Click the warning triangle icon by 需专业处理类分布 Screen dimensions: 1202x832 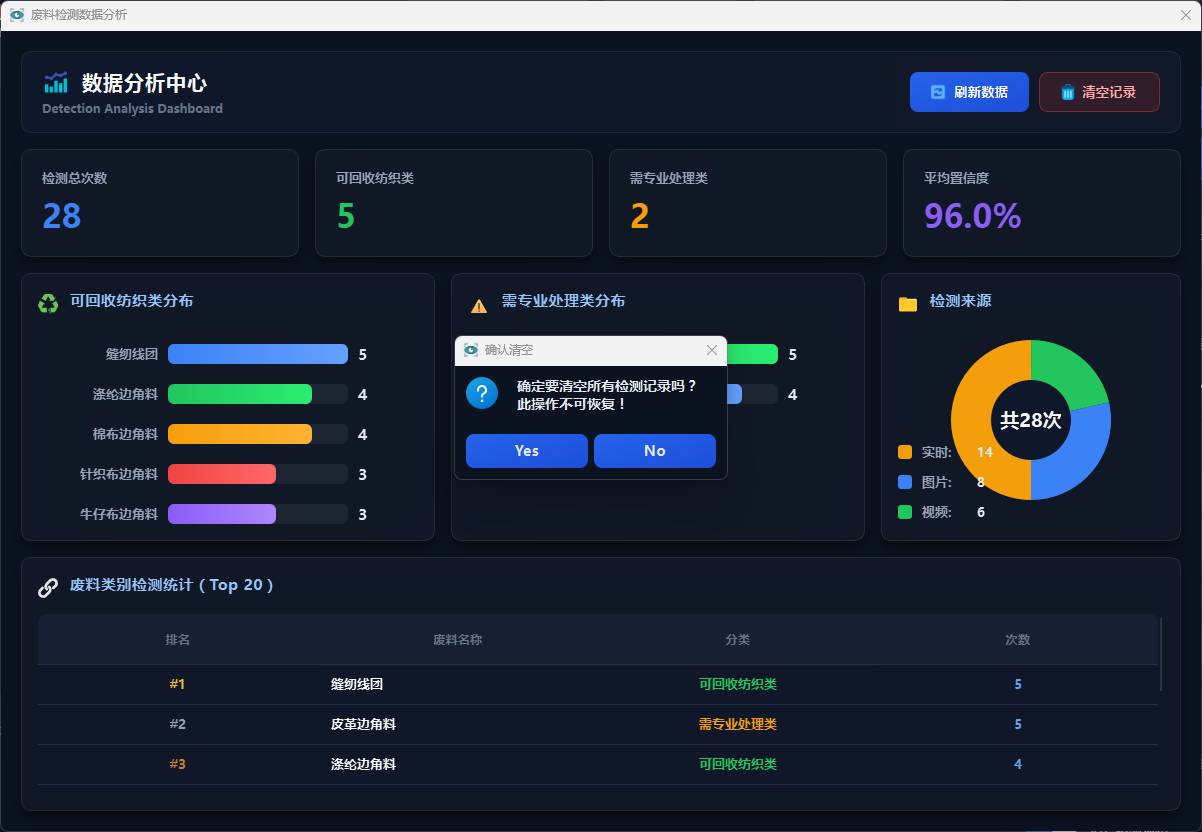tap(479, 306)
